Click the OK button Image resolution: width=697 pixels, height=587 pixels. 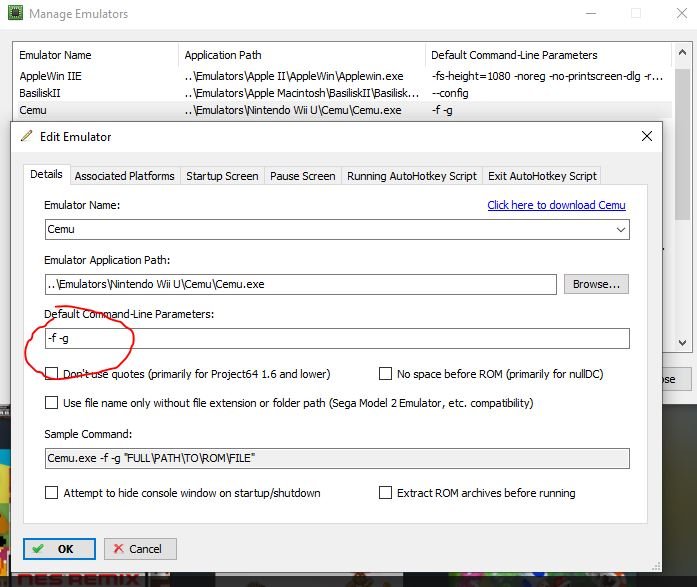[x=59, y=549]
